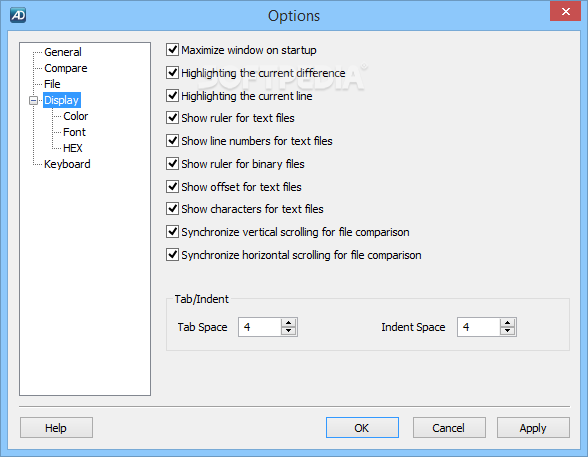
Task: Open Help for options dialog
Action: (56, 428)
